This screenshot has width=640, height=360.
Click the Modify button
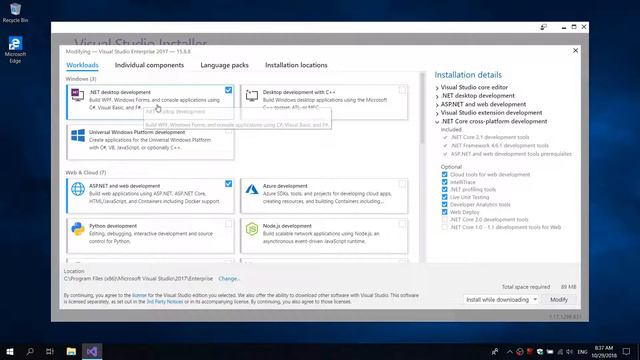[559, 300]
